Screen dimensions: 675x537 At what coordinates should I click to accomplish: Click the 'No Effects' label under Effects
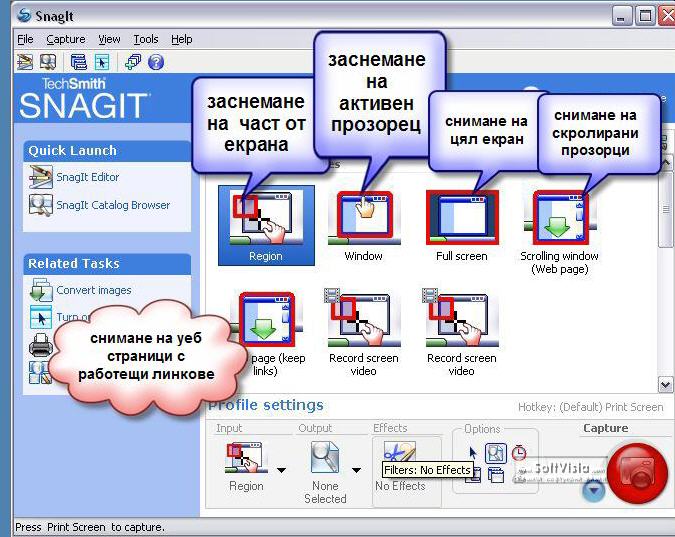(x=400, y=486)
